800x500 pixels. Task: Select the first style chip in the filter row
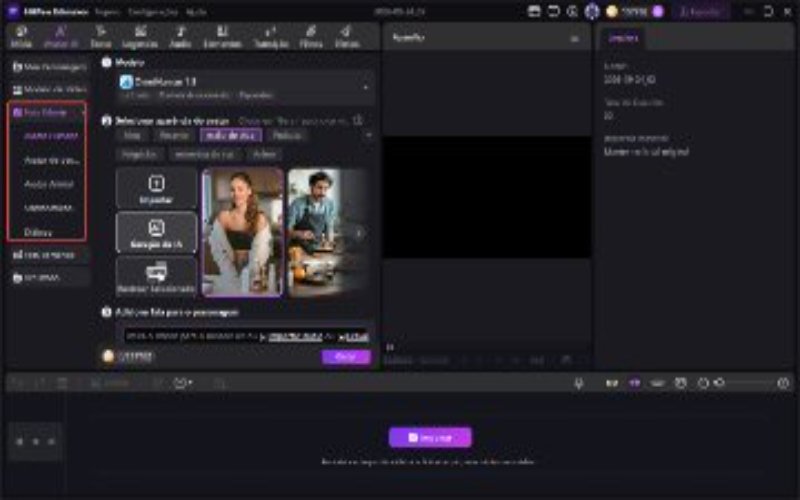132,135
